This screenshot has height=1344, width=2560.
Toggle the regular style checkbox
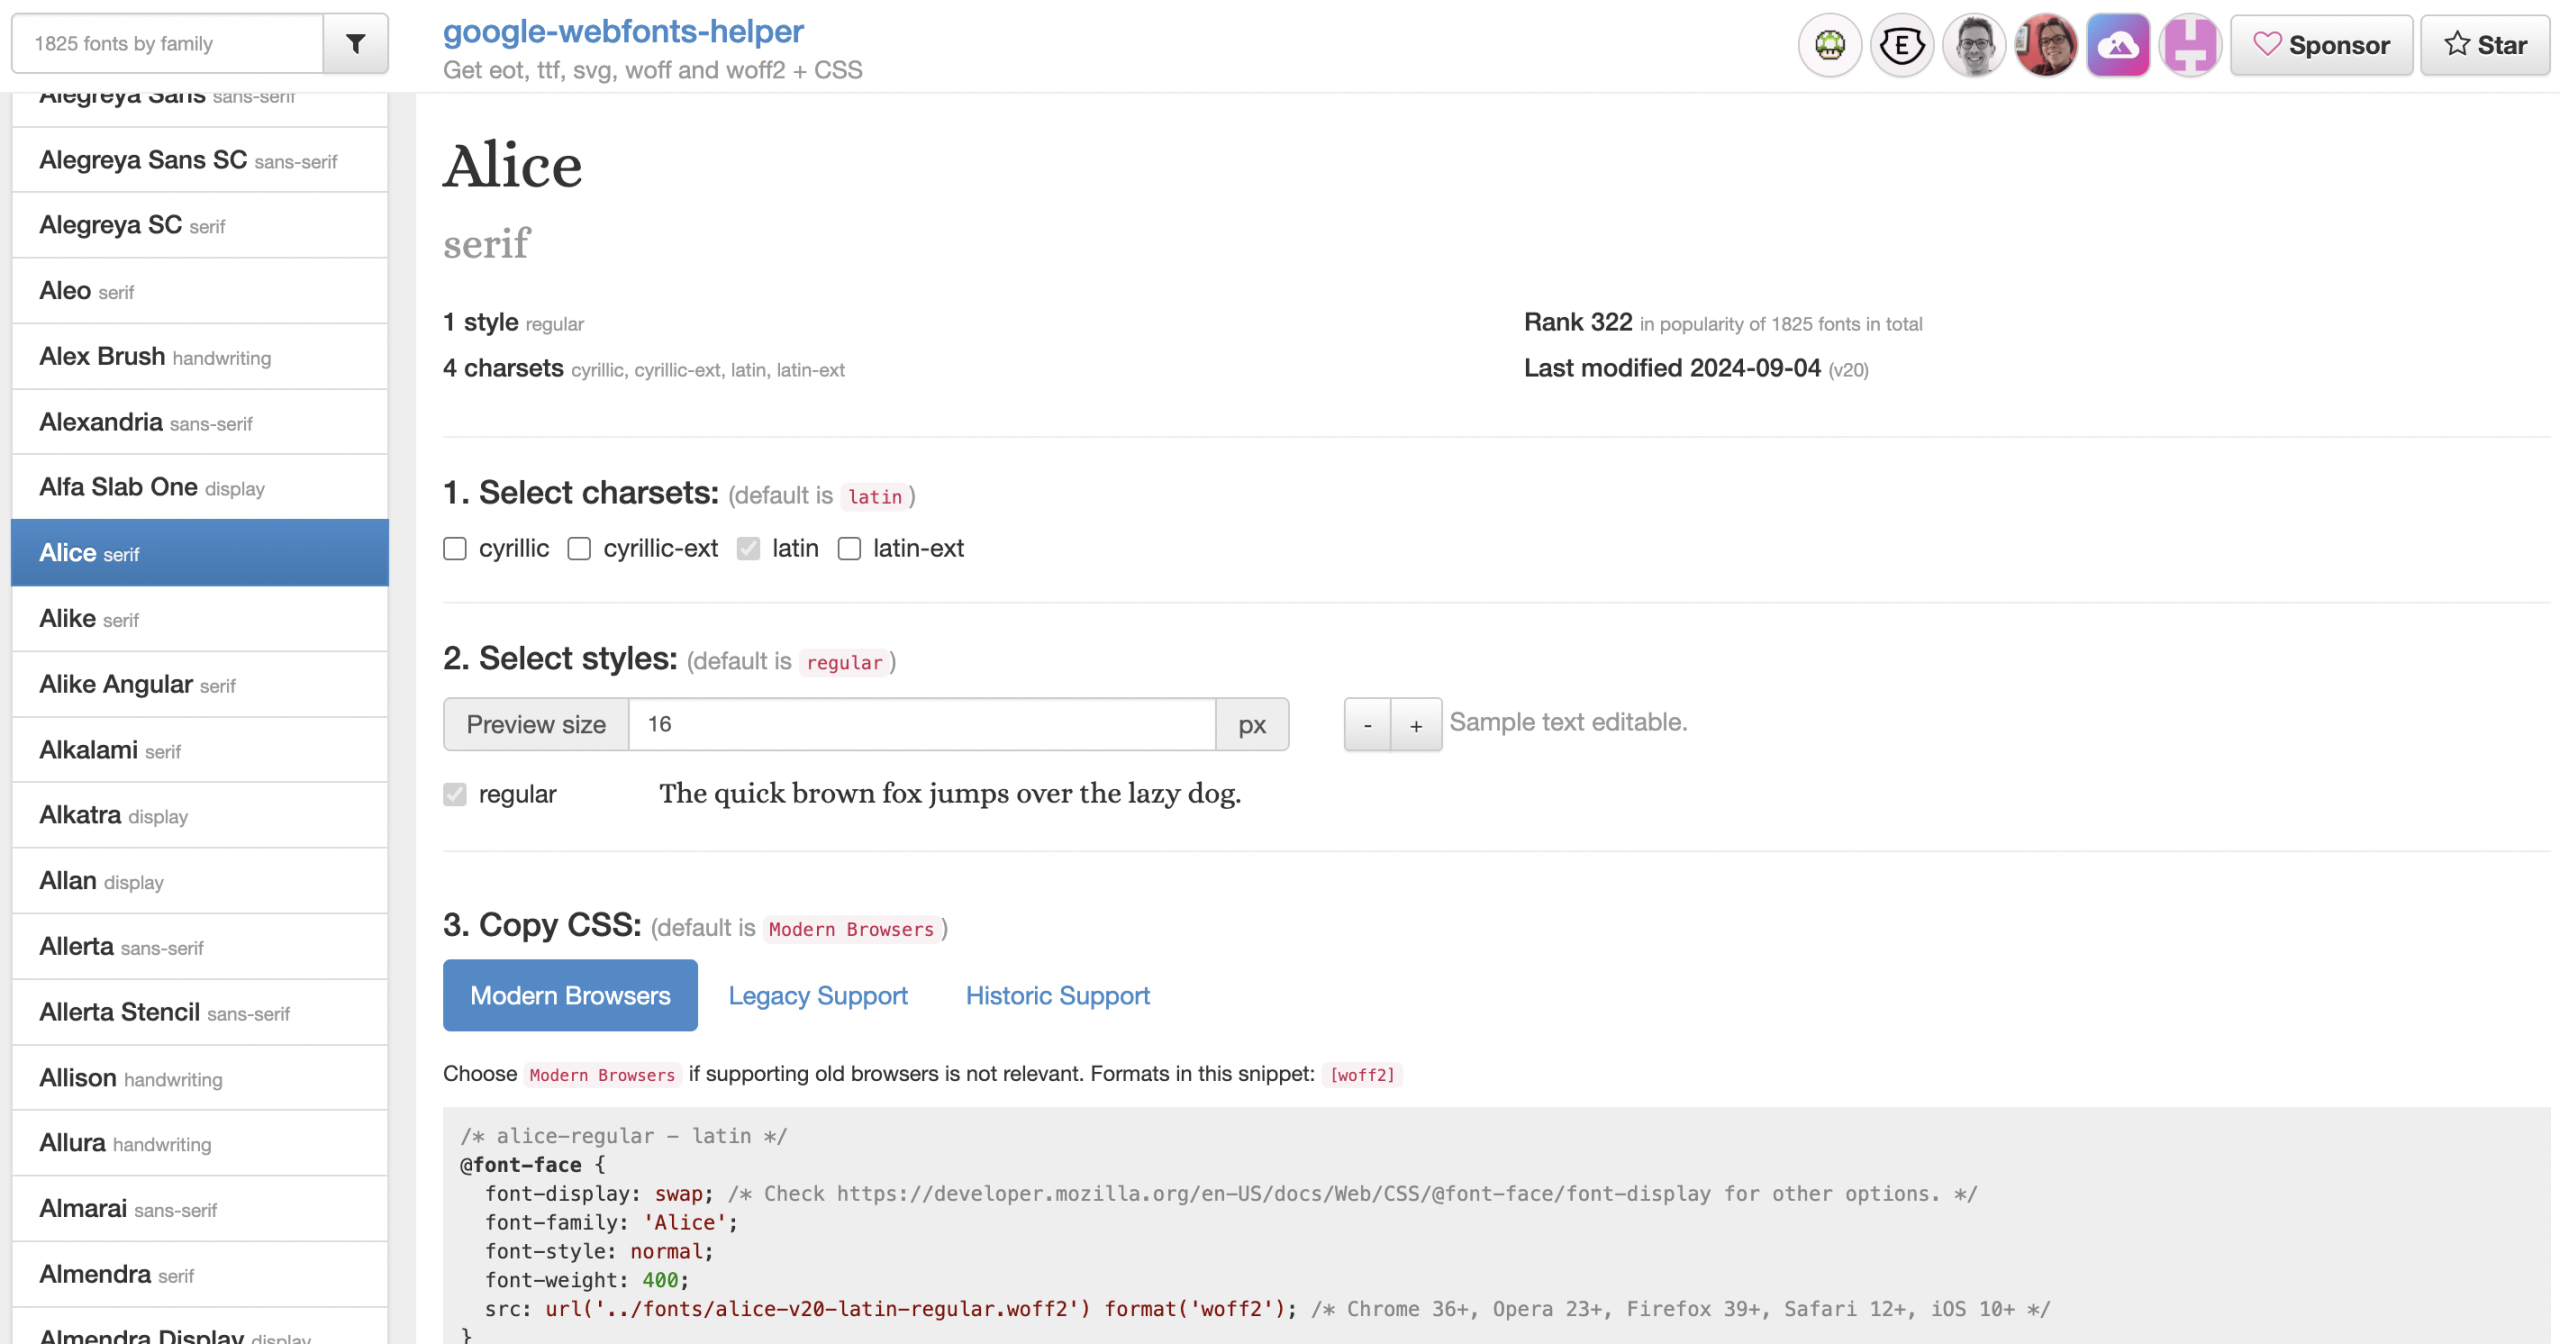point(455,794)
